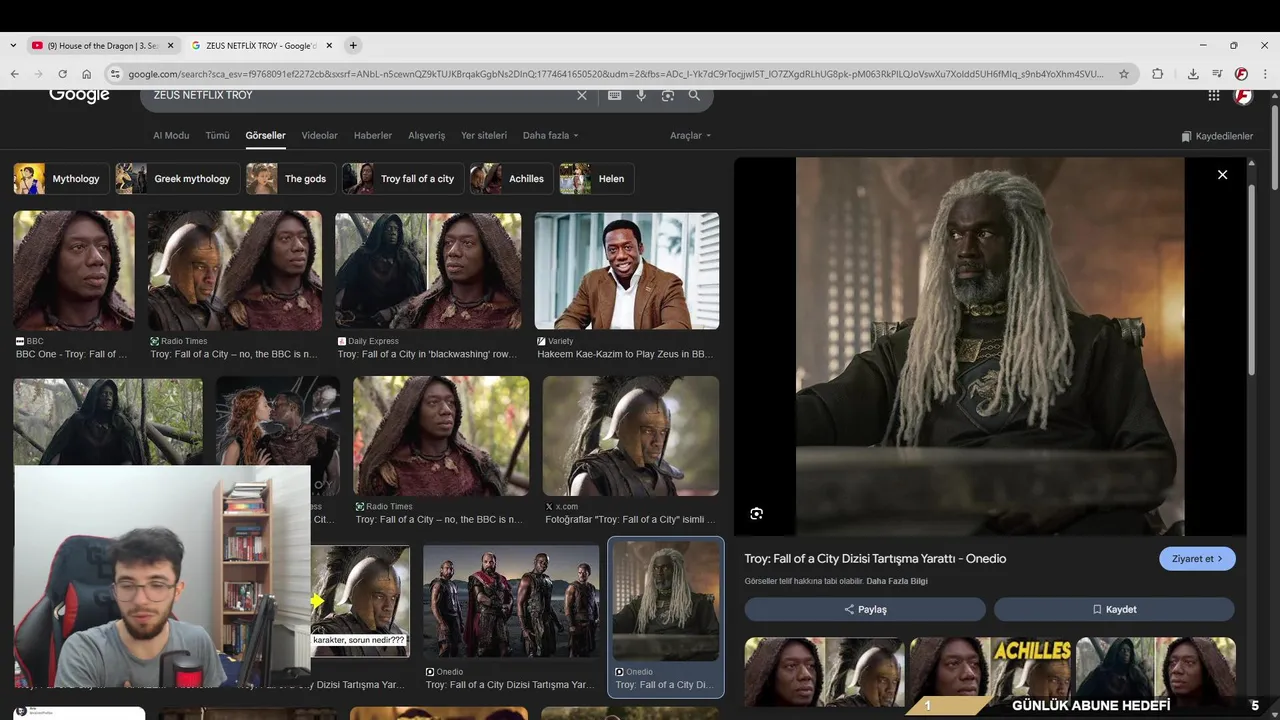The width and height of the screenshot is (1280, 720).
Task: Select the Tümü results tab
Action: pyautogui.click(x=217, y=135)
